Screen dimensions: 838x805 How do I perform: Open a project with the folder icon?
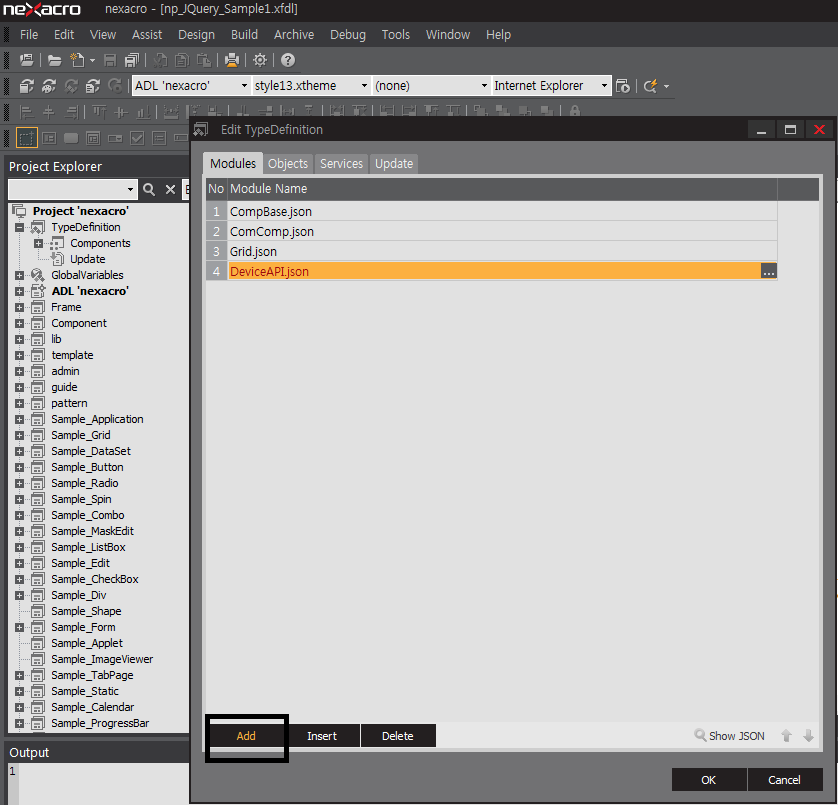pyautogui.click(x=54, y=60)
